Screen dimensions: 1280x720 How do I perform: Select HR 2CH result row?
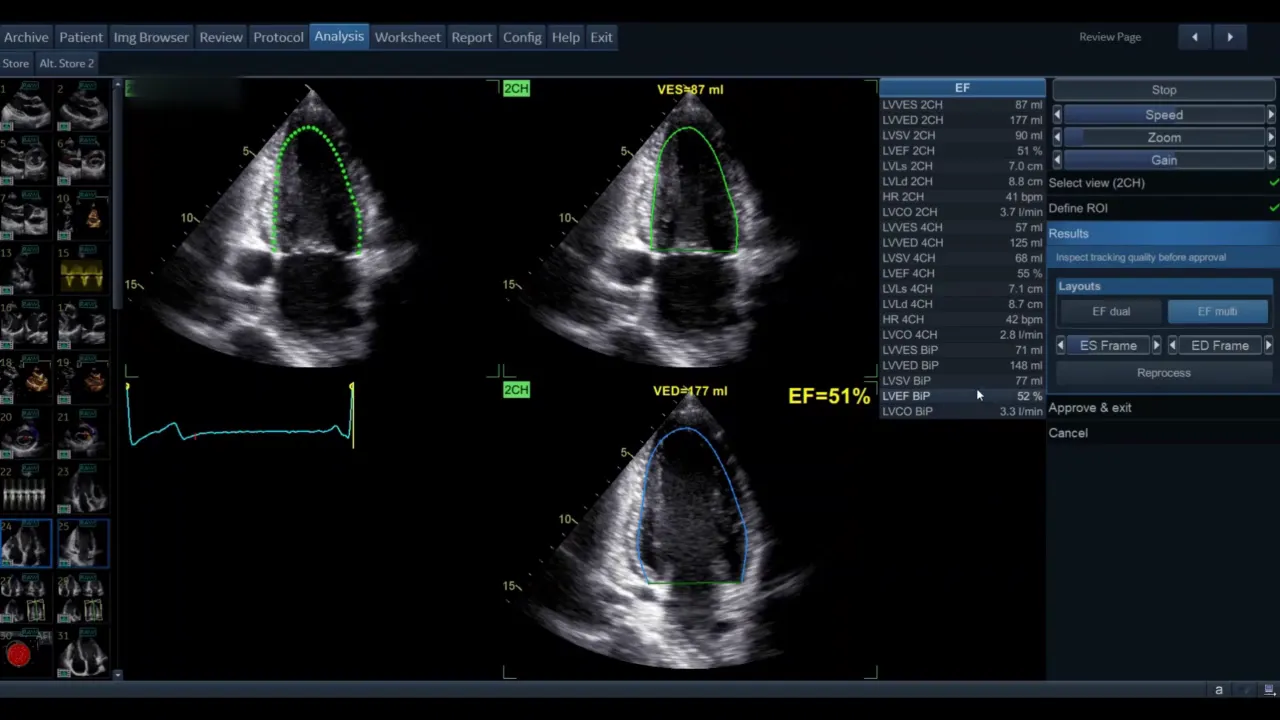pos(962,197)
